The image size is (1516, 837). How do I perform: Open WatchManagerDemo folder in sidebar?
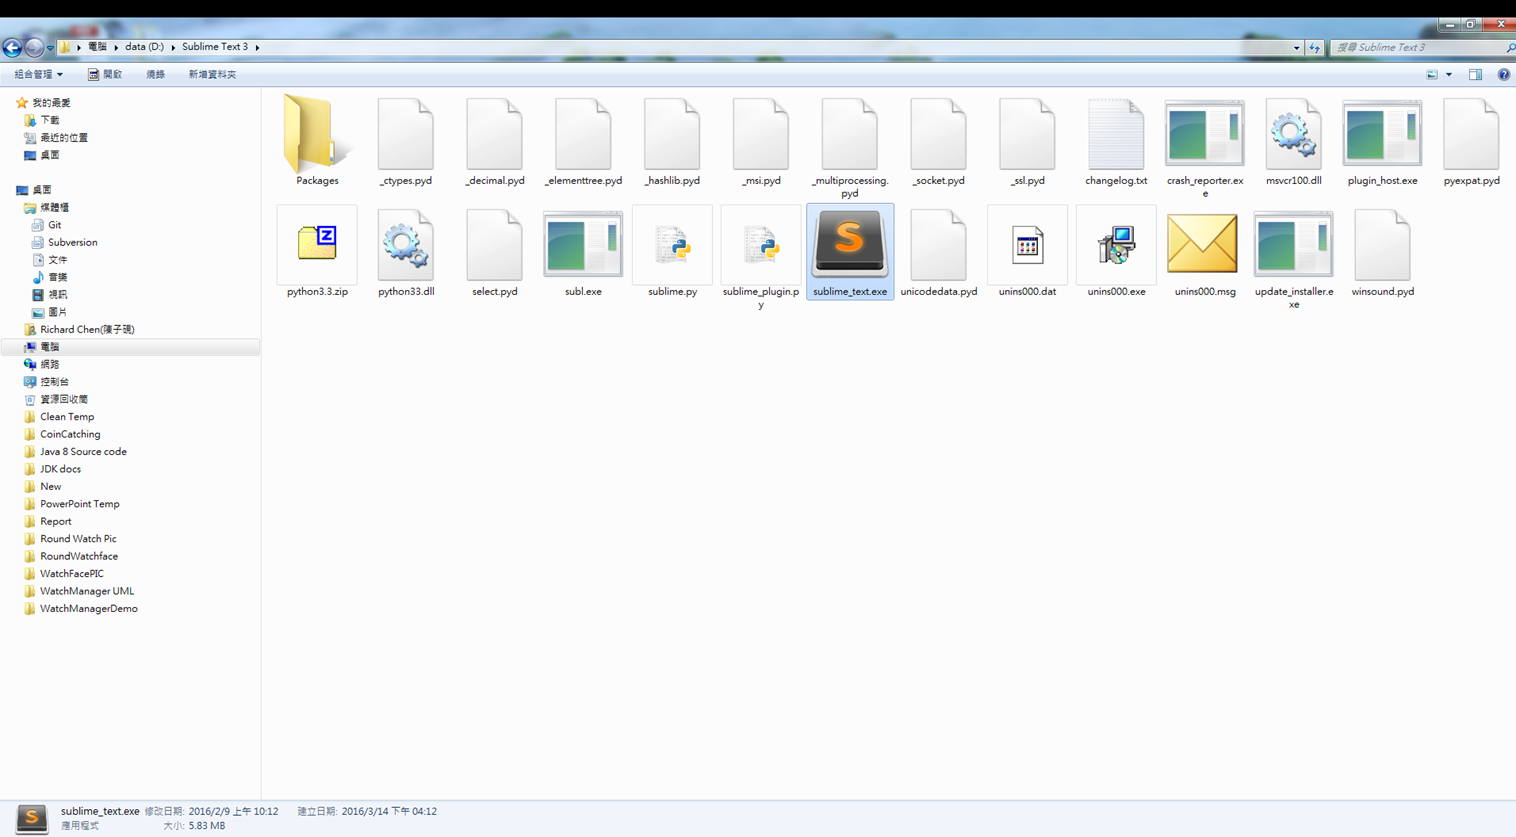click(x=88, y=609)
